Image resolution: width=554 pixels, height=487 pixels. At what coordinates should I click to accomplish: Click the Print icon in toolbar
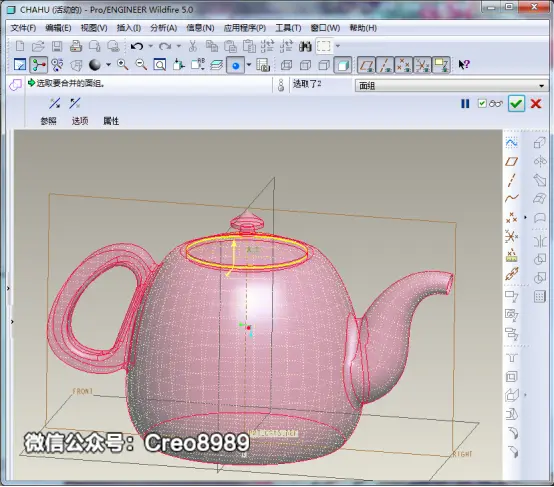click(76, 46)
